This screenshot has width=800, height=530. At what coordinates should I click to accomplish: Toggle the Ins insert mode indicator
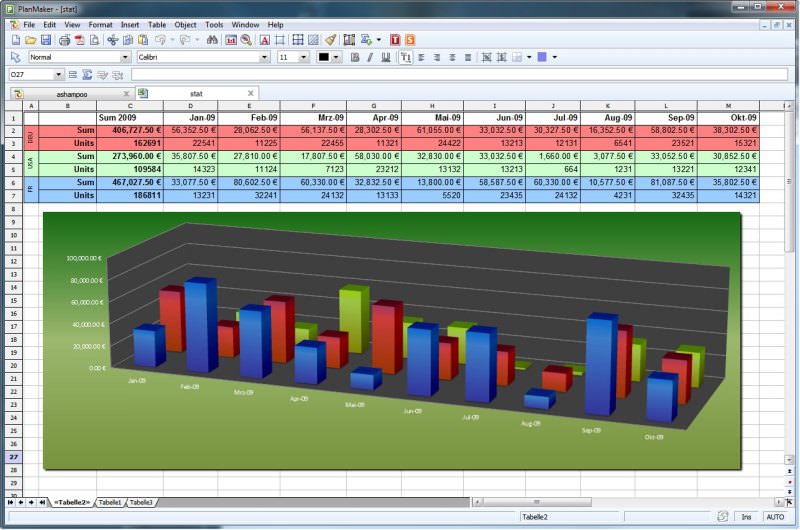(746, 517)
